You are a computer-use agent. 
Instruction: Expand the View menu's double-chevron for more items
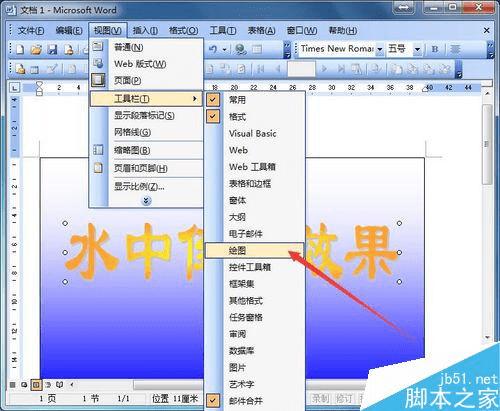point(146,201)
